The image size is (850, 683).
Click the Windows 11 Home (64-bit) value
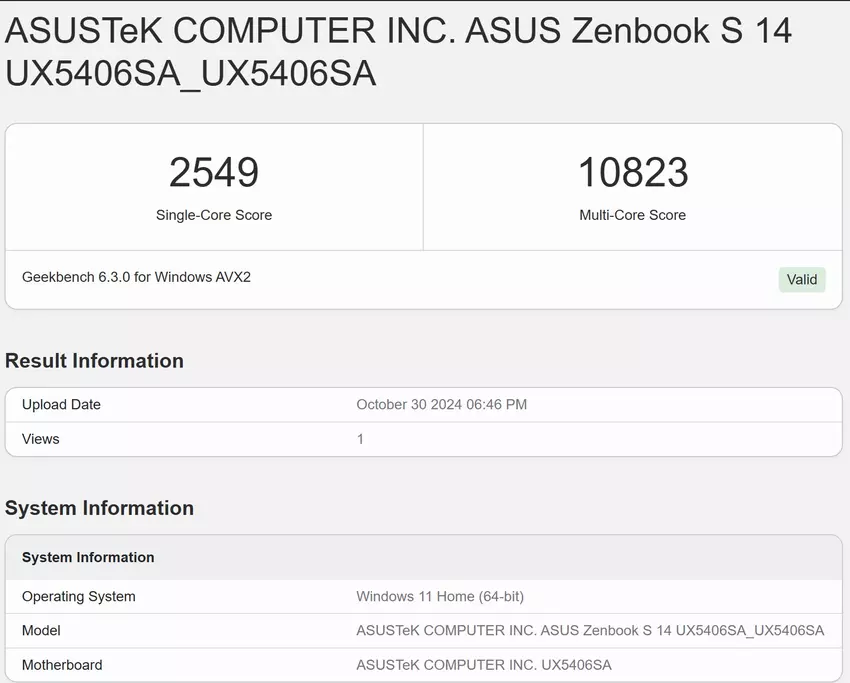pos(440,597)
